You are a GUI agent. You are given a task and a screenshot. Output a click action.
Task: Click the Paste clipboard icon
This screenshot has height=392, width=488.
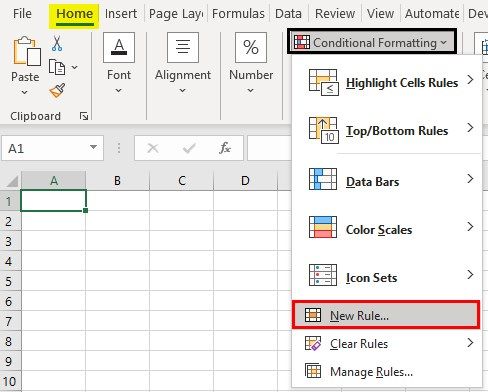(x=27, y=51)
